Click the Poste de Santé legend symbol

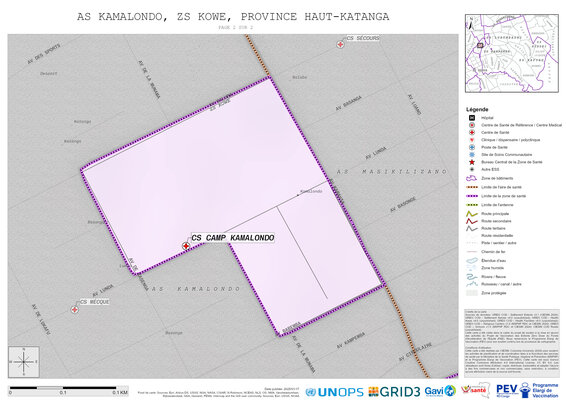471,147
